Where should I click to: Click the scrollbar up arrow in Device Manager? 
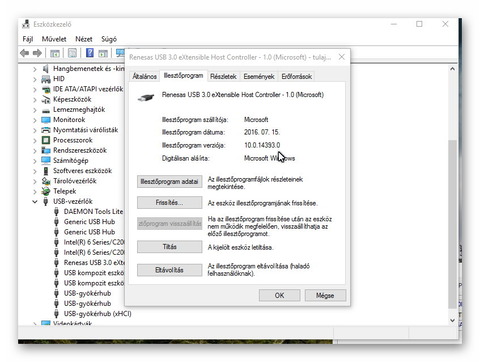(452, 69)
